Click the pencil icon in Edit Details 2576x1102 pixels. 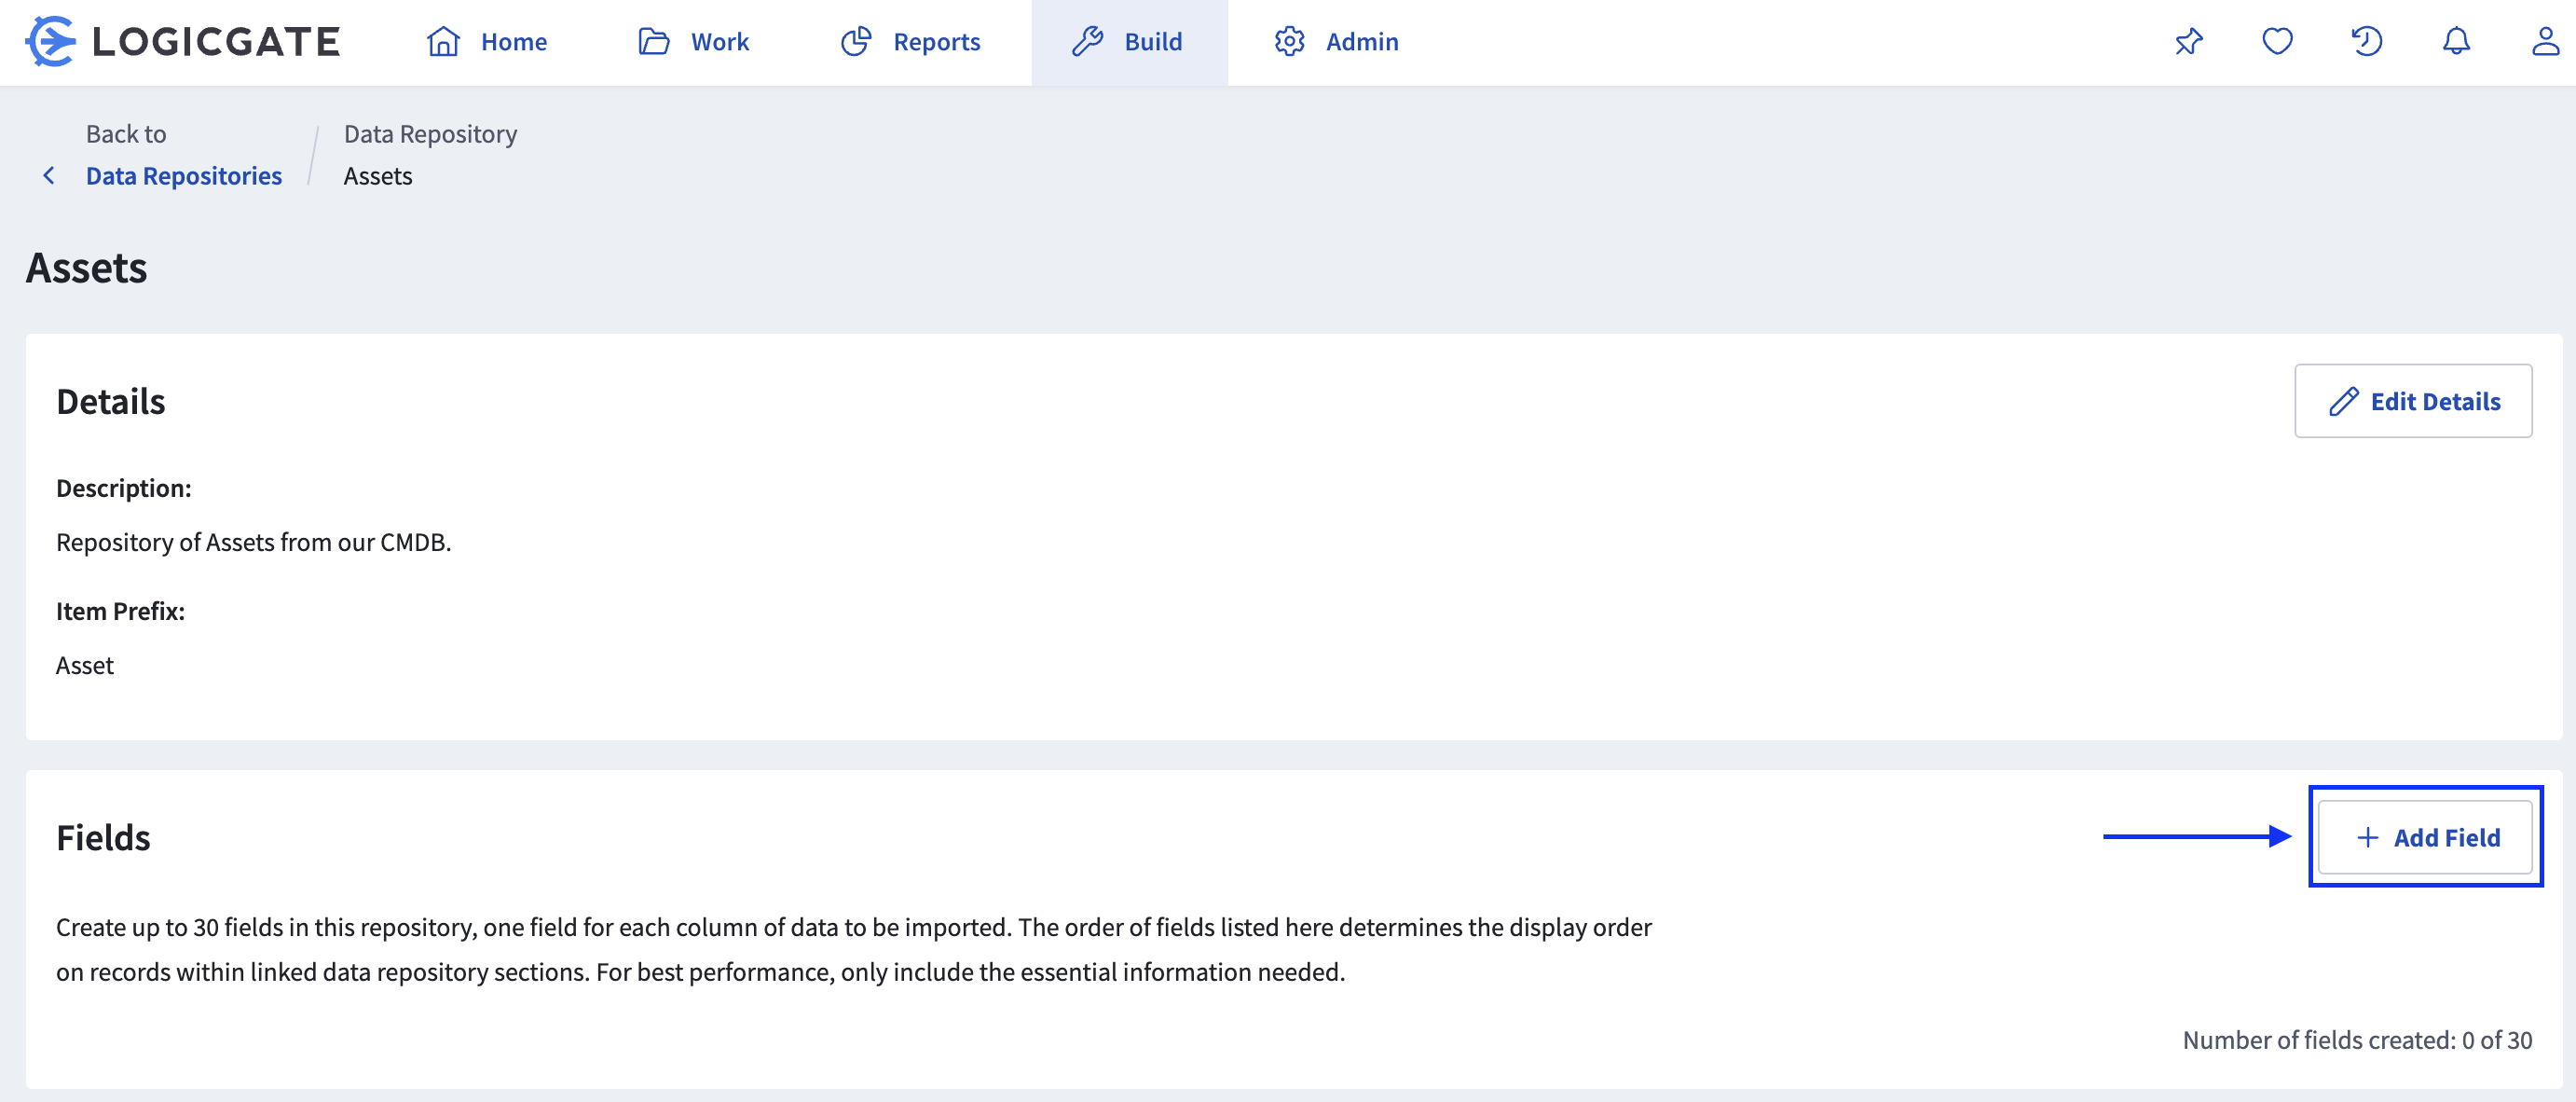coord(2343,401)
